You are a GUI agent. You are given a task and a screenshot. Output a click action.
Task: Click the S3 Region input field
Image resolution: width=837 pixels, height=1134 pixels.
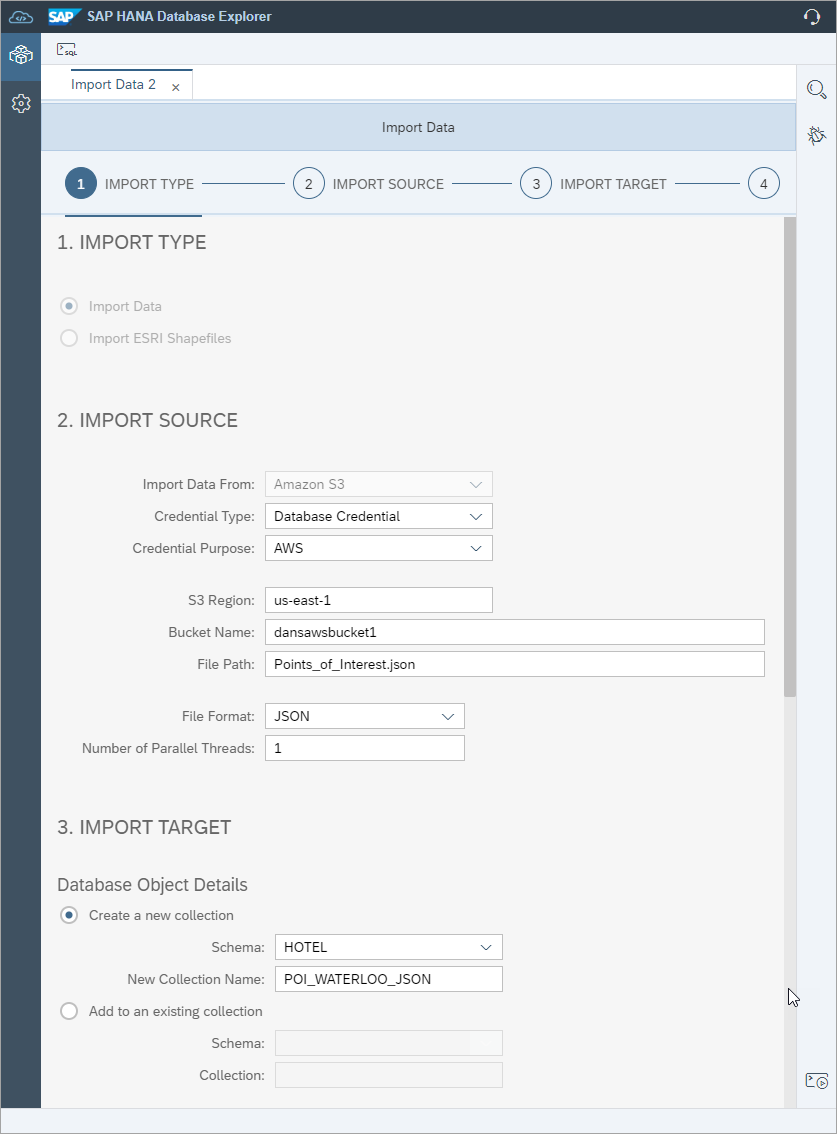[378, 600]
